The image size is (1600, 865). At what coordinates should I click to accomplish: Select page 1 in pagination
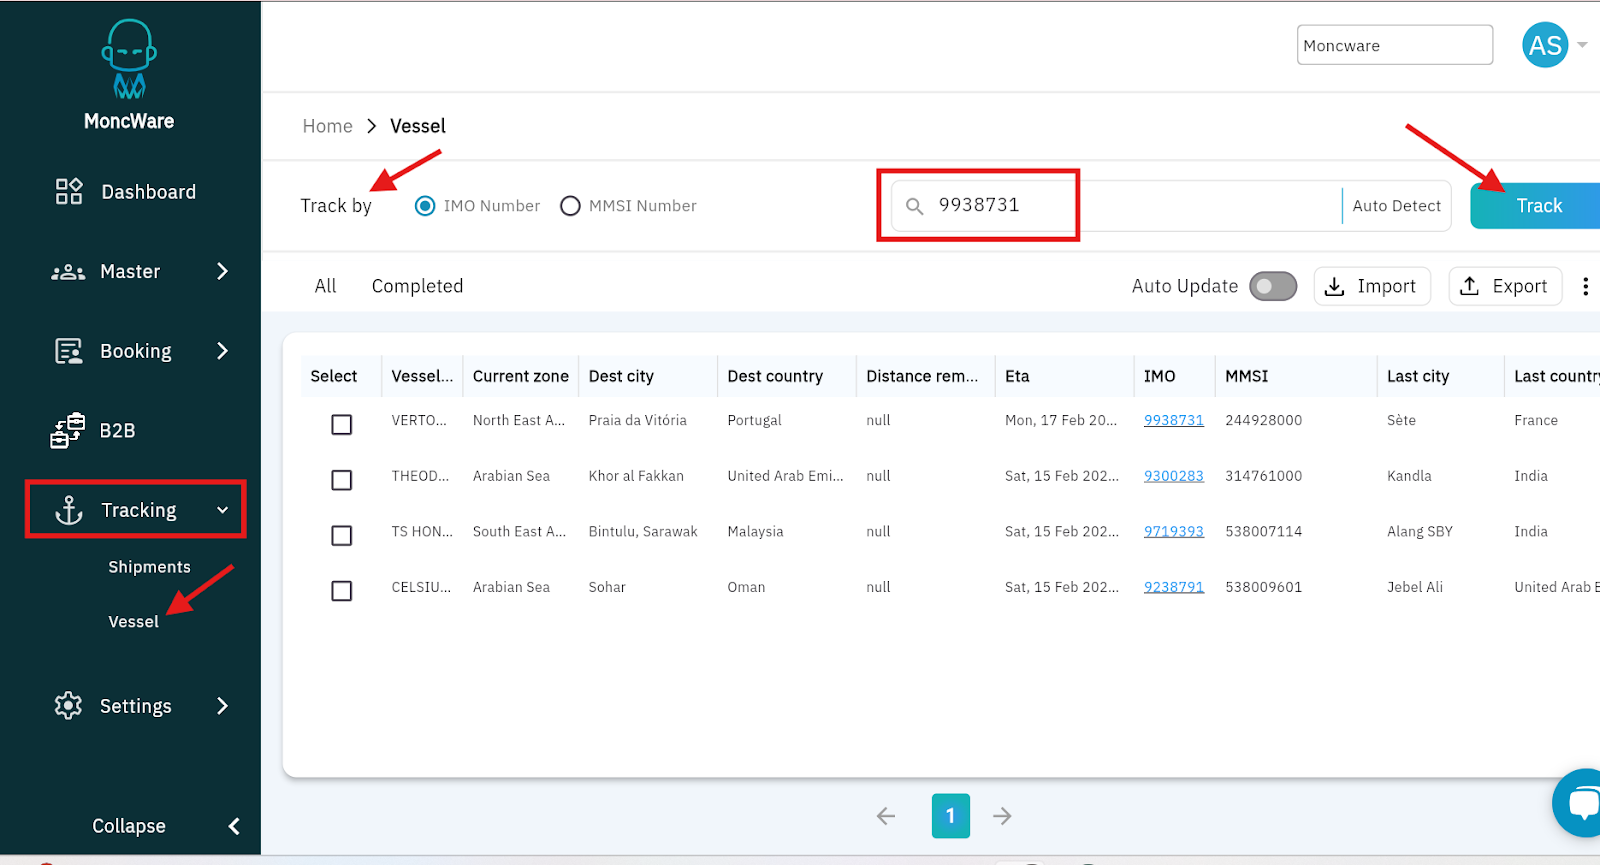point(951,816)
